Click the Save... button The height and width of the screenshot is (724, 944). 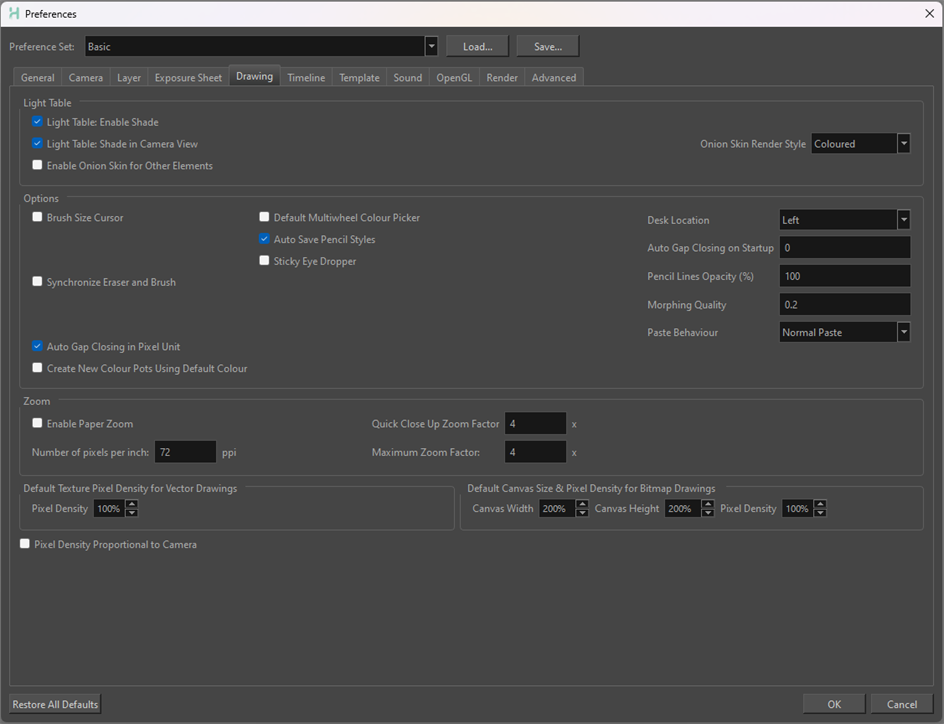click(x=548, y=46)
